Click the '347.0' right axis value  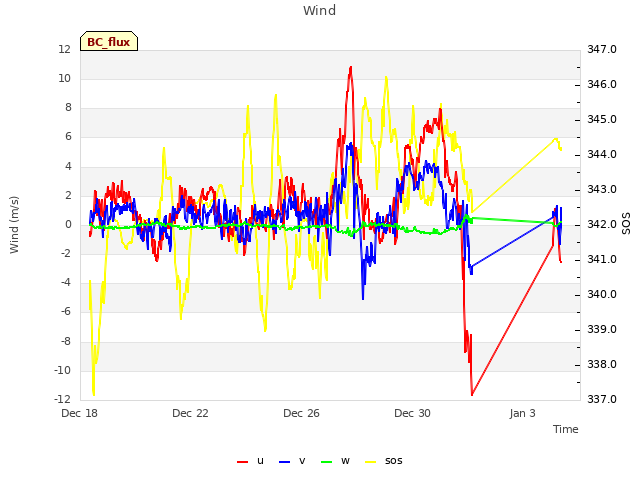(602, 49)
